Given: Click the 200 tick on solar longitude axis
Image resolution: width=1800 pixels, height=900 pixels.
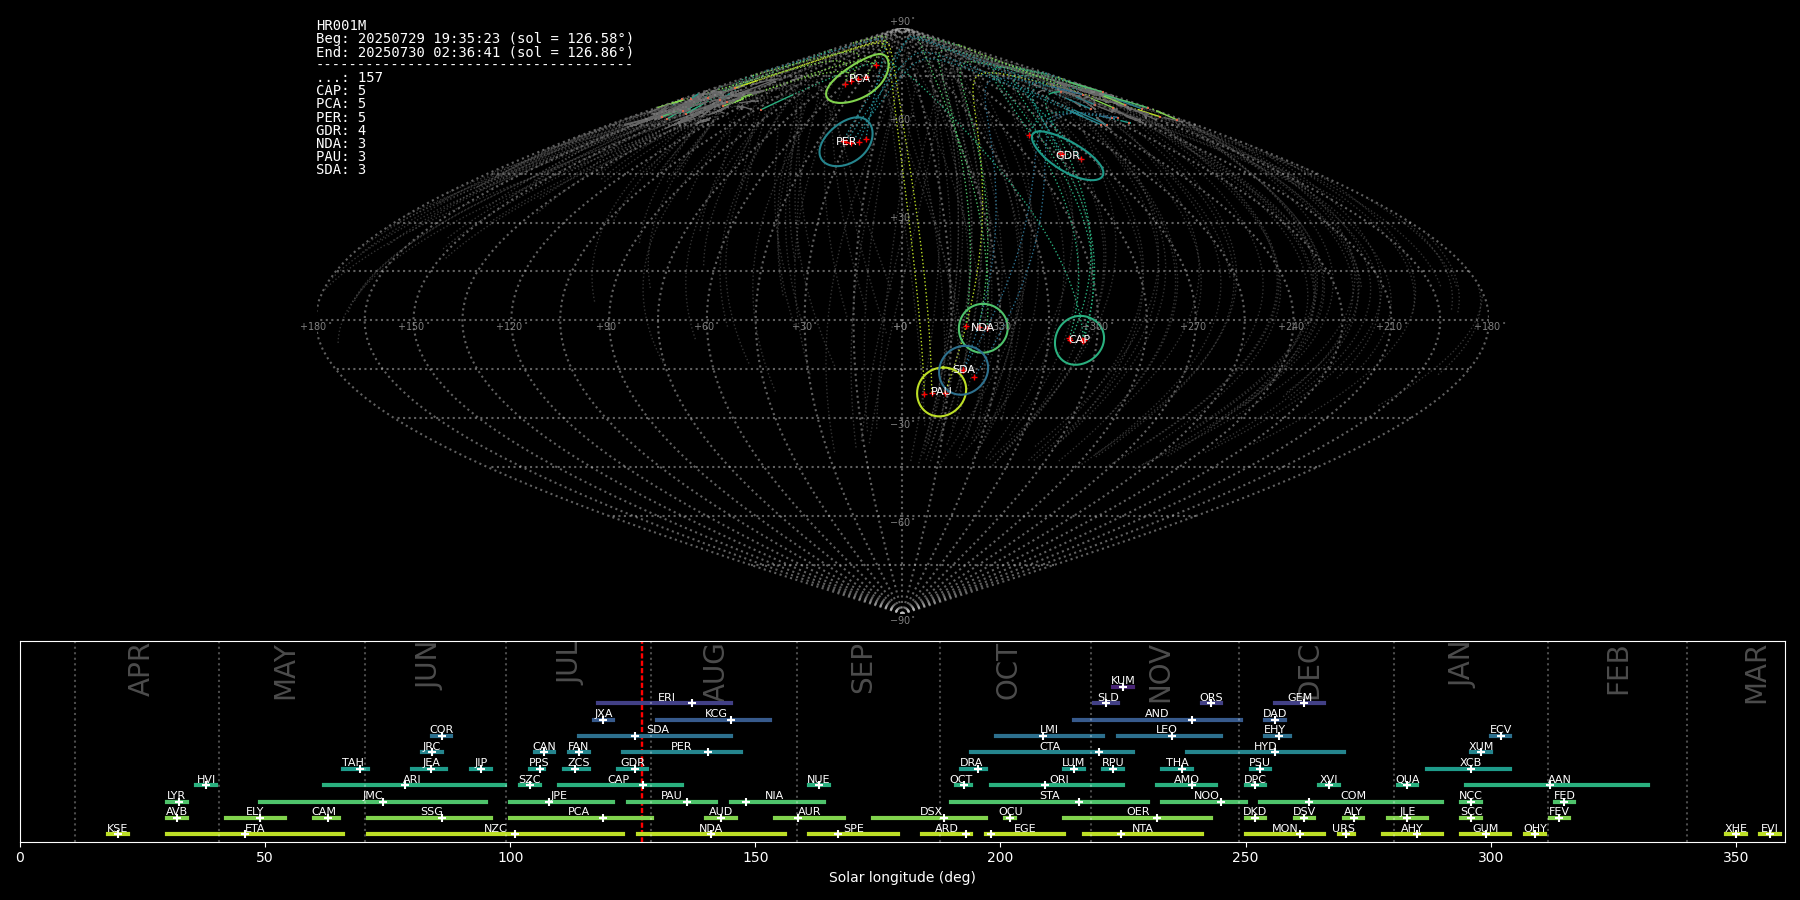Looking at the screenshot, I should (1000, 857).
